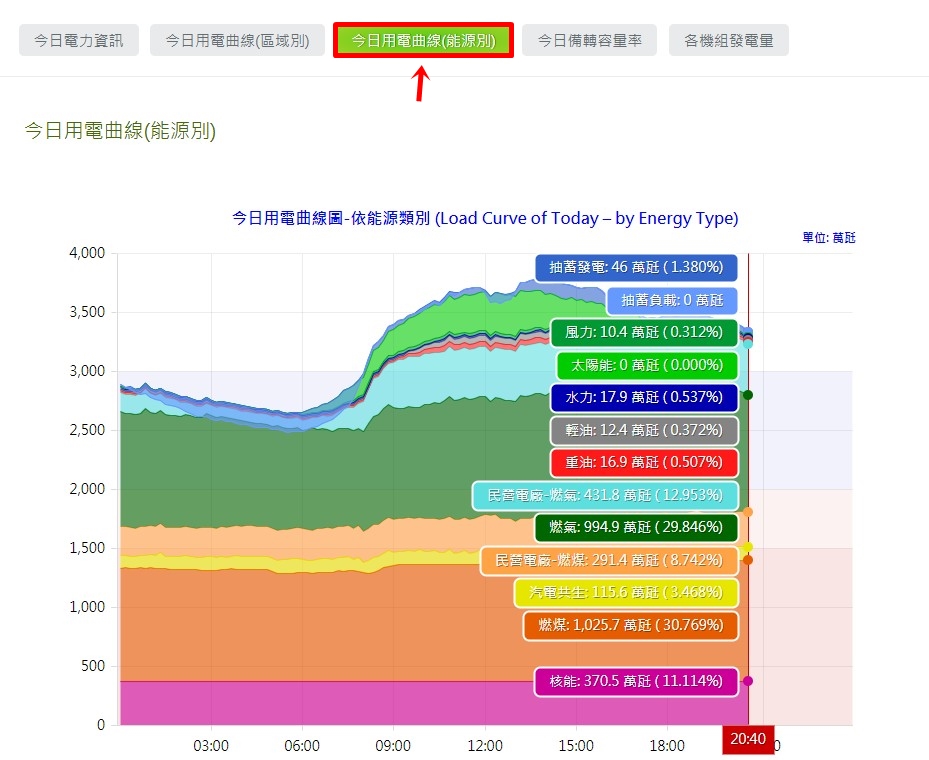Click the orange 燃煤 1,025.7 萬瓩 label
Screen dimensions: 929x760
631,625
